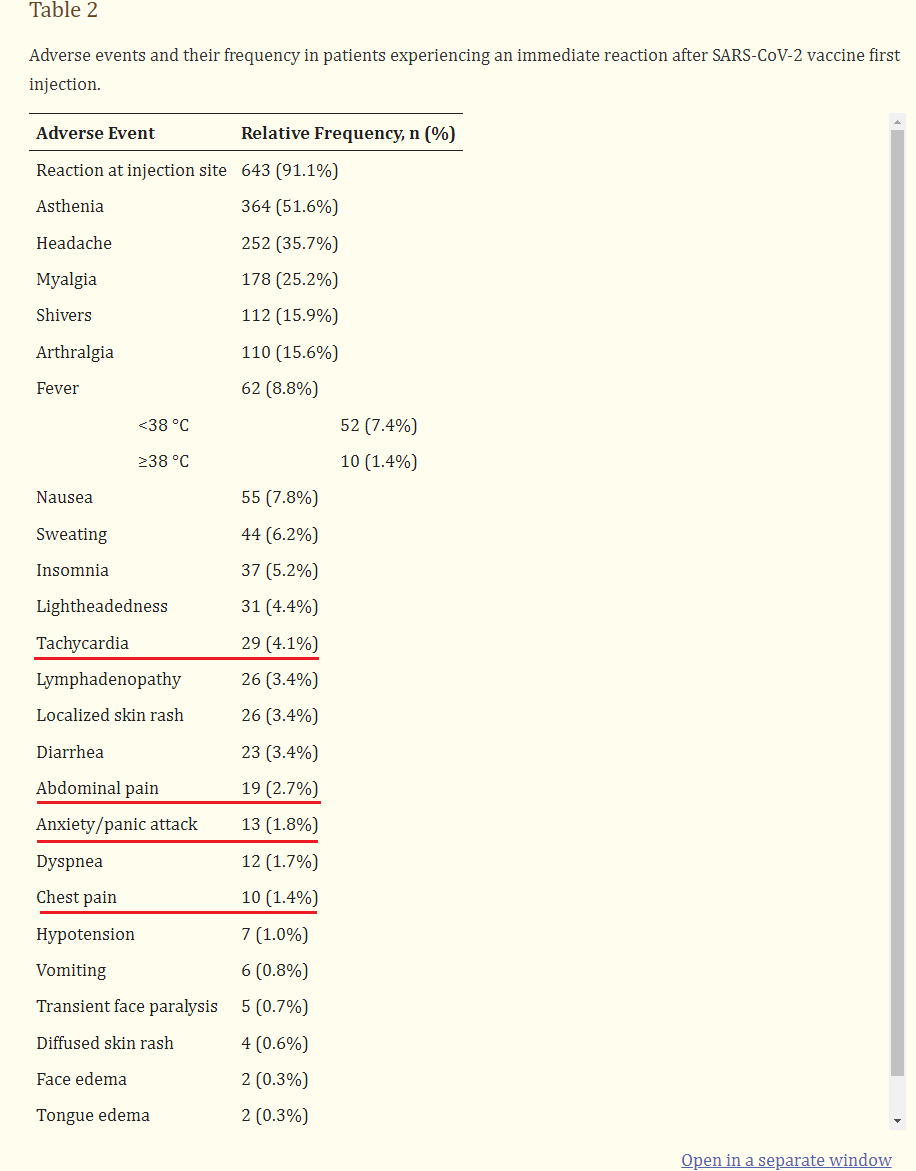
Task: Select the value '7 (1.0%)'
Action: click(275, 934)
